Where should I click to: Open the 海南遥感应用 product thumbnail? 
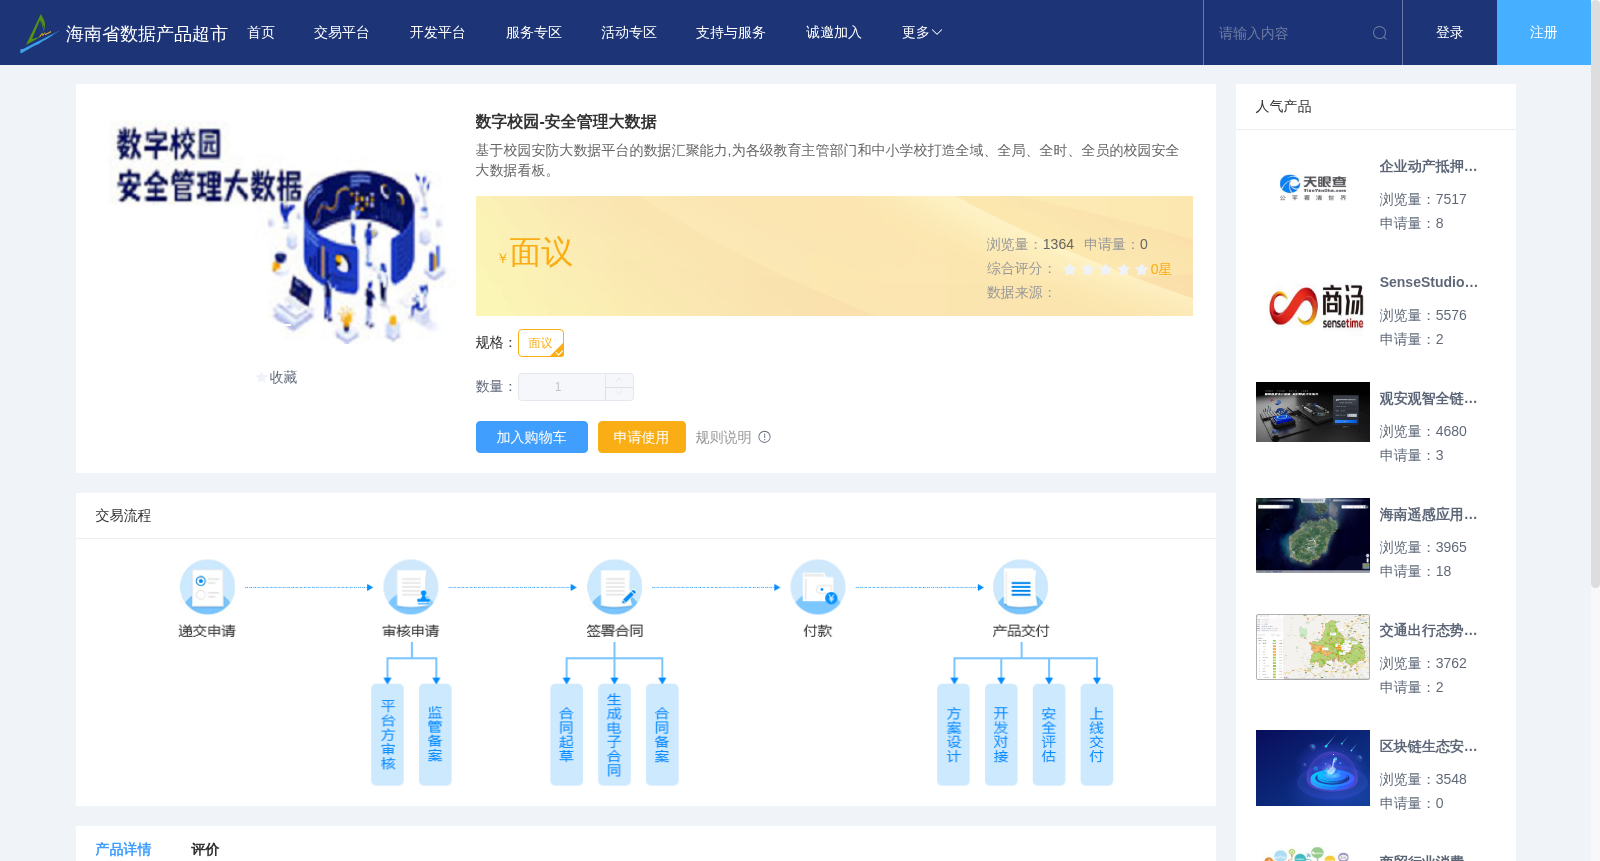click(1313, 535)
